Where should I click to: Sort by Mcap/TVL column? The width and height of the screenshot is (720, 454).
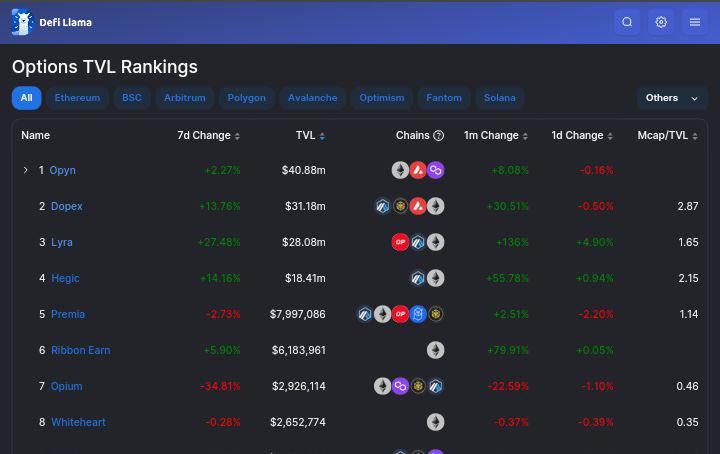[668, 135]
